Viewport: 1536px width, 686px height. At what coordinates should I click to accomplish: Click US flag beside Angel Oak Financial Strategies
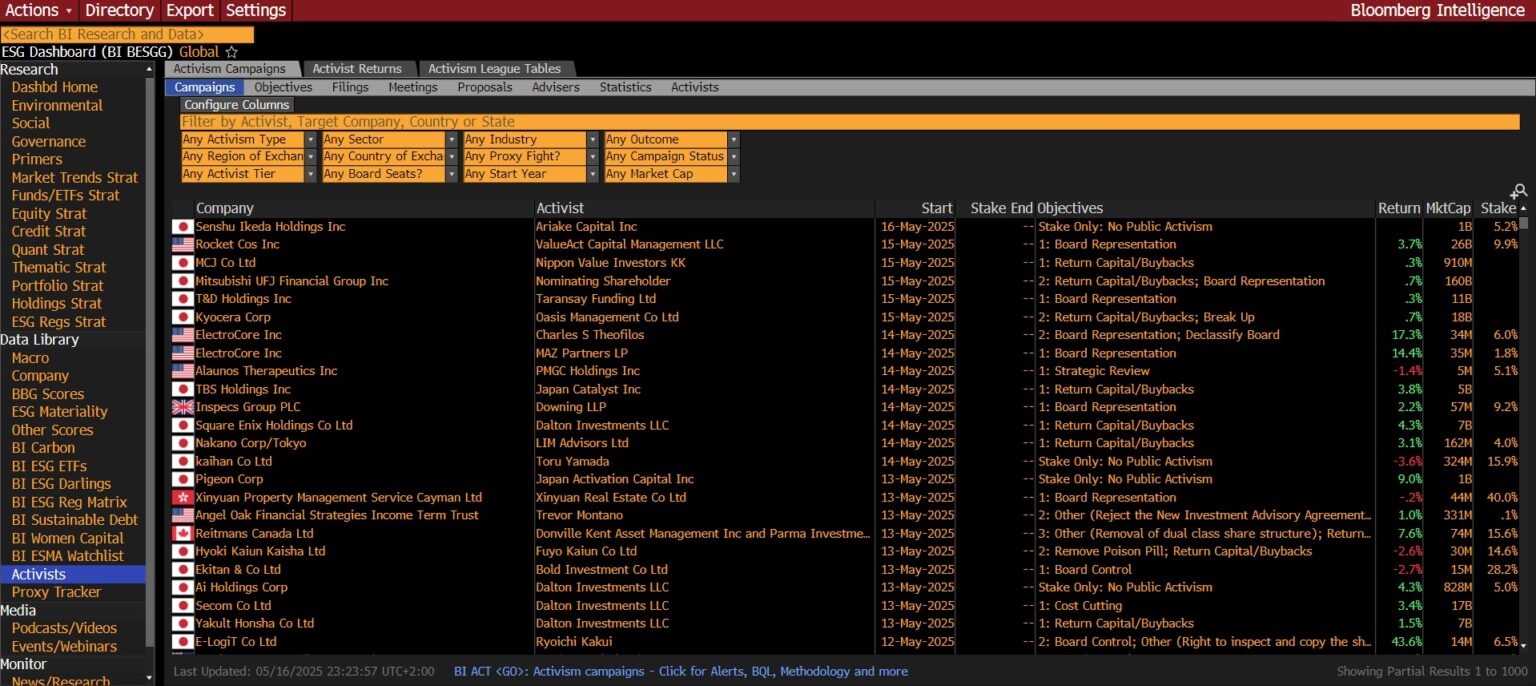click(x=183, y=515)
